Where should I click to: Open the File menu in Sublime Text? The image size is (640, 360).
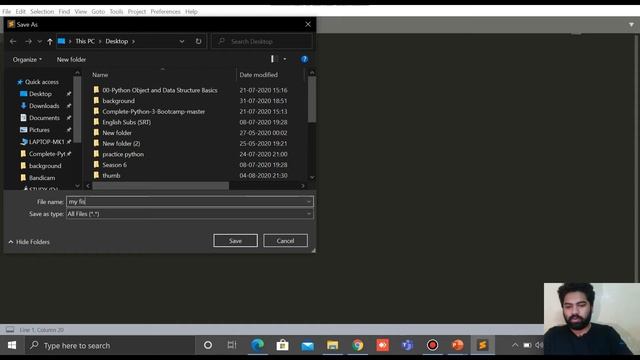coord(7,11)
